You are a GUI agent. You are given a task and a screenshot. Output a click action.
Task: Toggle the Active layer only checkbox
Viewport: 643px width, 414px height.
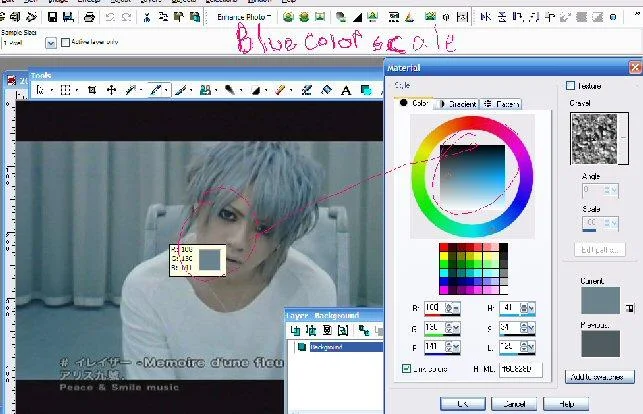coord(65,42)
